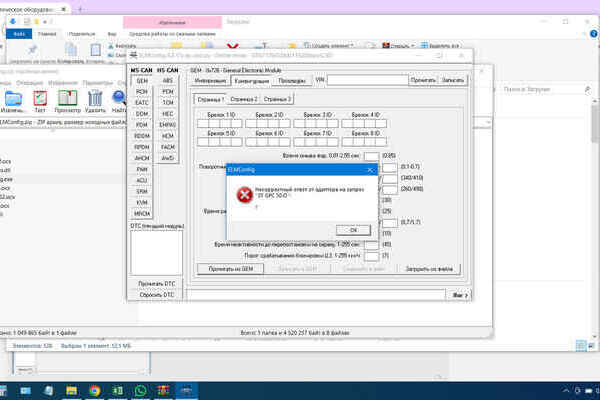This screenshot has height=400, width=600.
Task: Open WinRAR address bar dropdown arrow
Action: [x=488, y=122]
